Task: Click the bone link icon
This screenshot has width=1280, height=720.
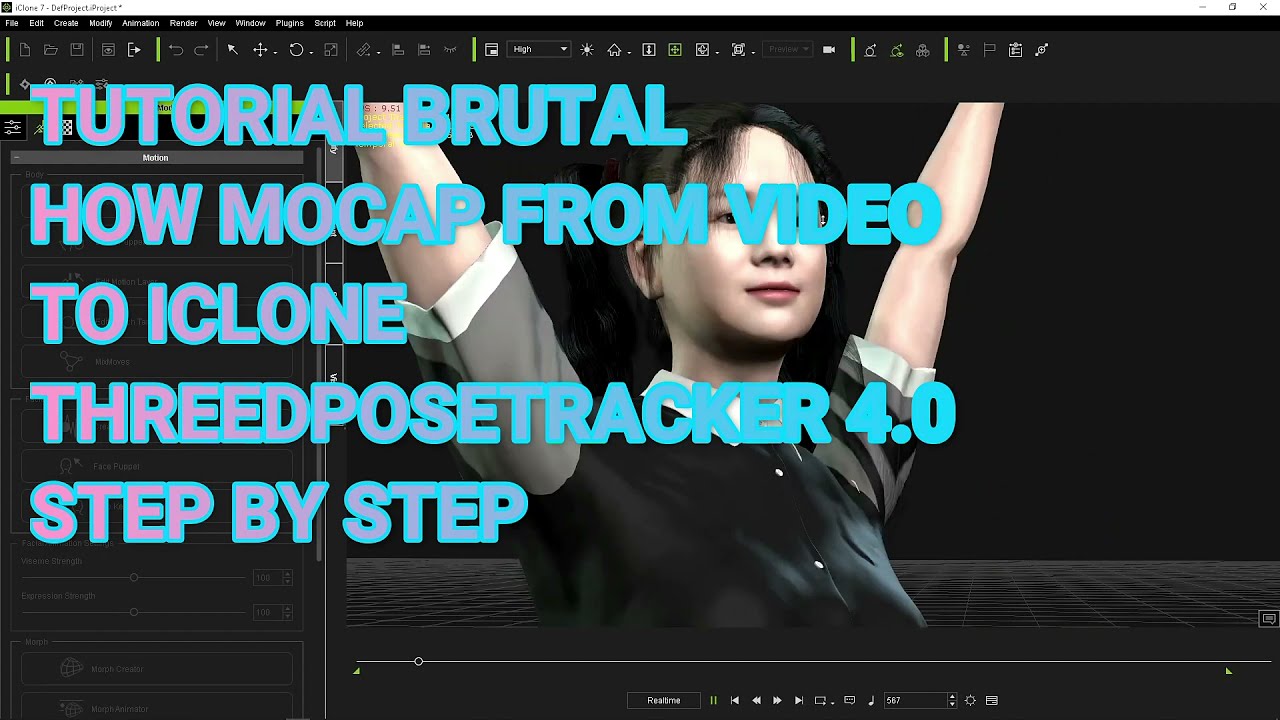Action: coord(1041,50)
